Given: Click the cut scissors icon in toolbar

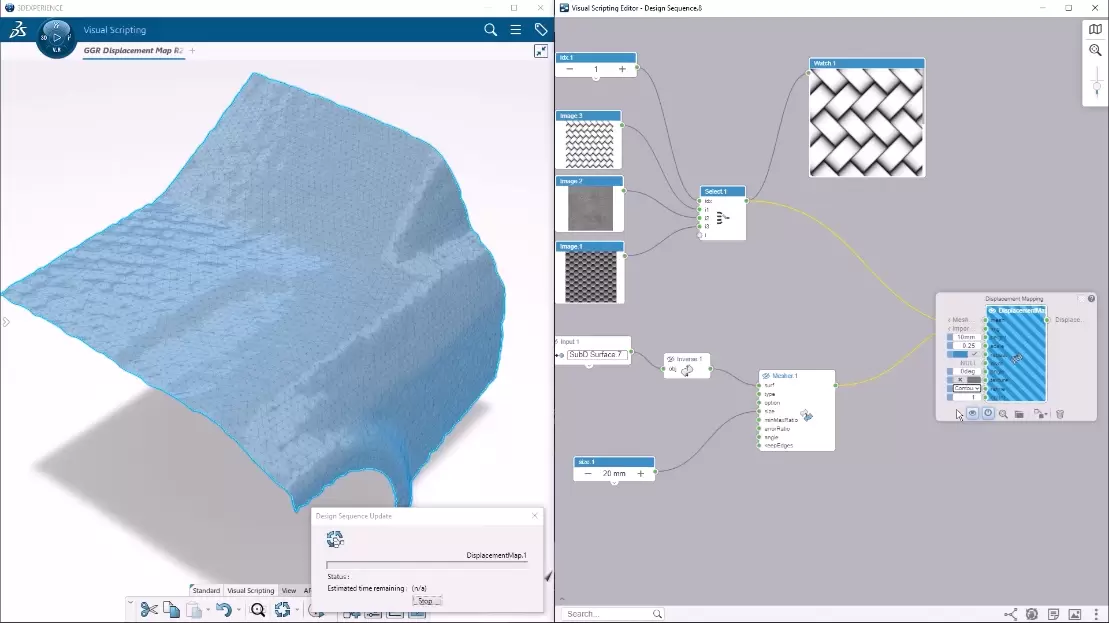Looking at the screenshot, I should (x=149, y=609).
